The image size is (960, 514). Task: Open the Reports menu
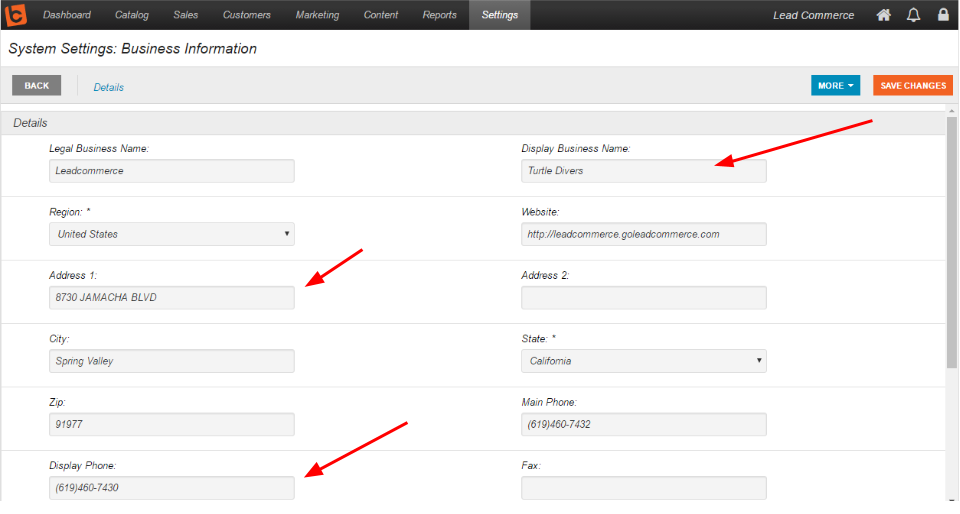(440, 15)
